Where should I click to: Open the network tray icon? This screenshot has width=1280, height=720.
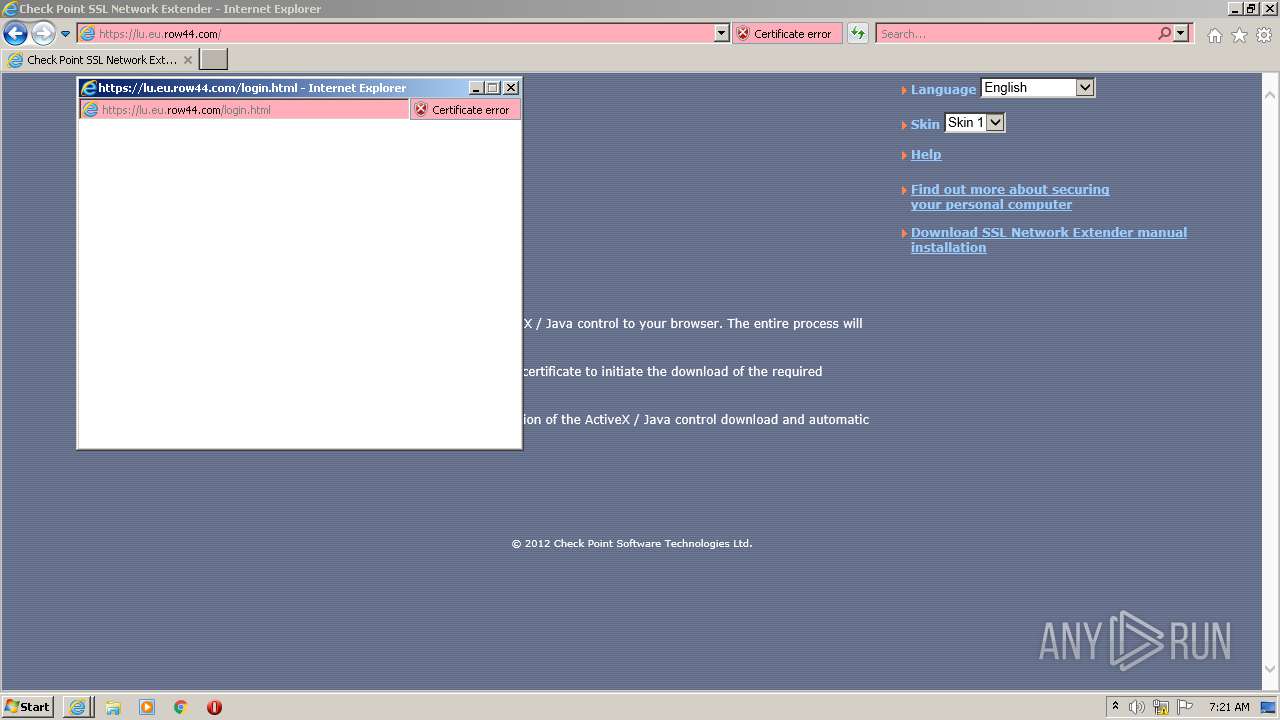pyautogui.click(x=1161, y=707)
